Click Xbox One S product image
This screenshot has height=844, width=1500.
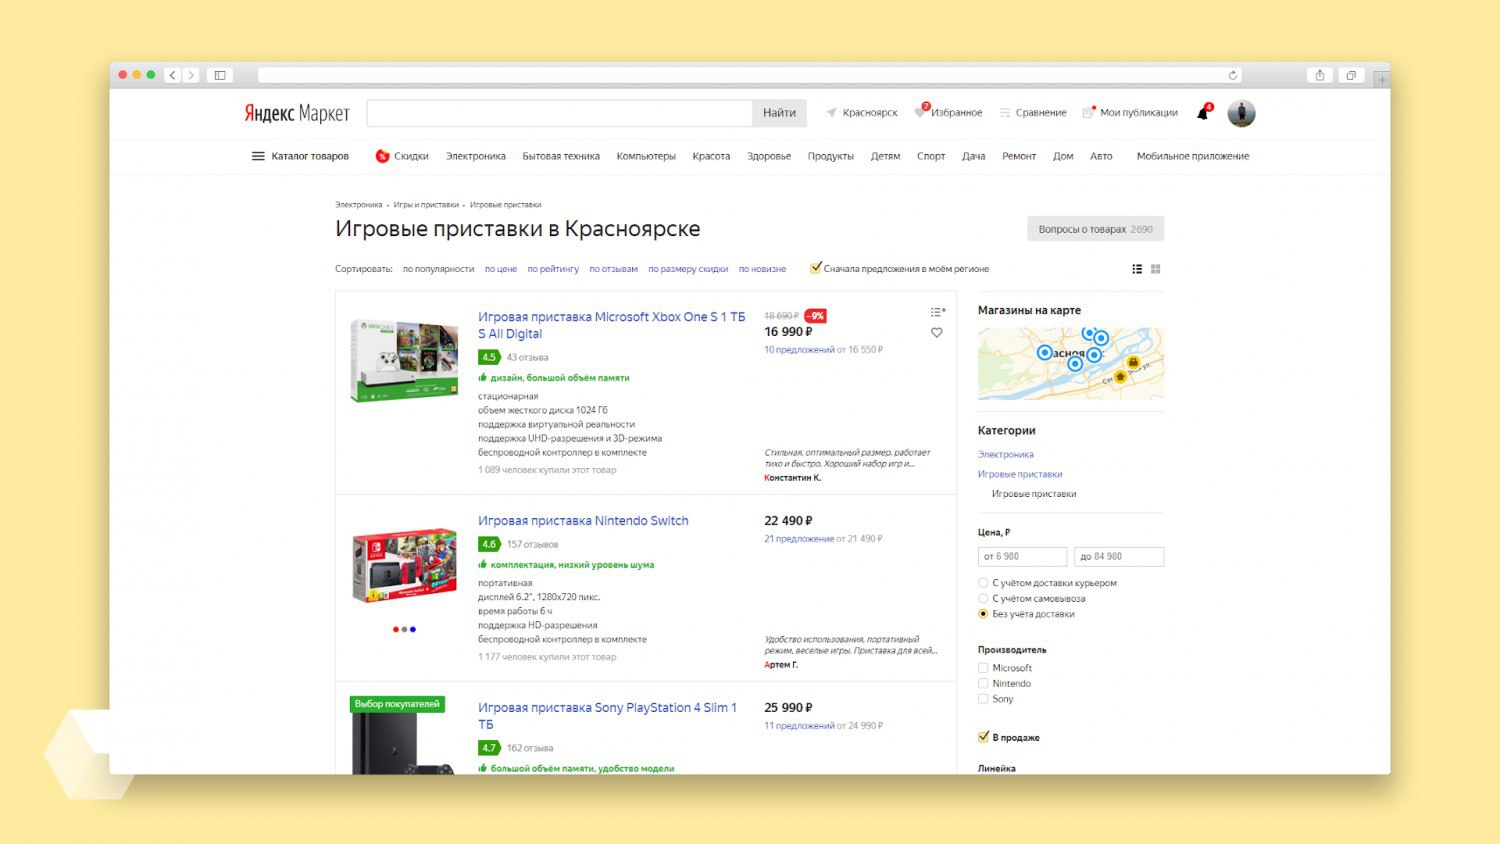click(x=405, y=361)
